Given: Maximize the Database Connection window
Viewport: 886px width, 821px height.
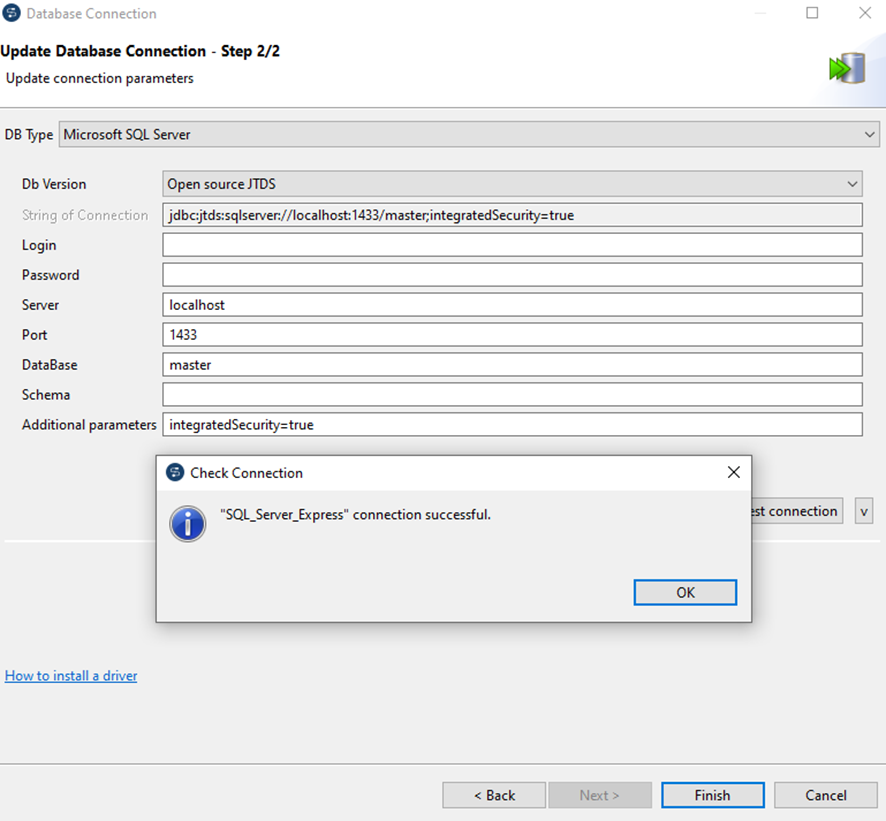Looking at the screenshot, I should coord(812,14).
